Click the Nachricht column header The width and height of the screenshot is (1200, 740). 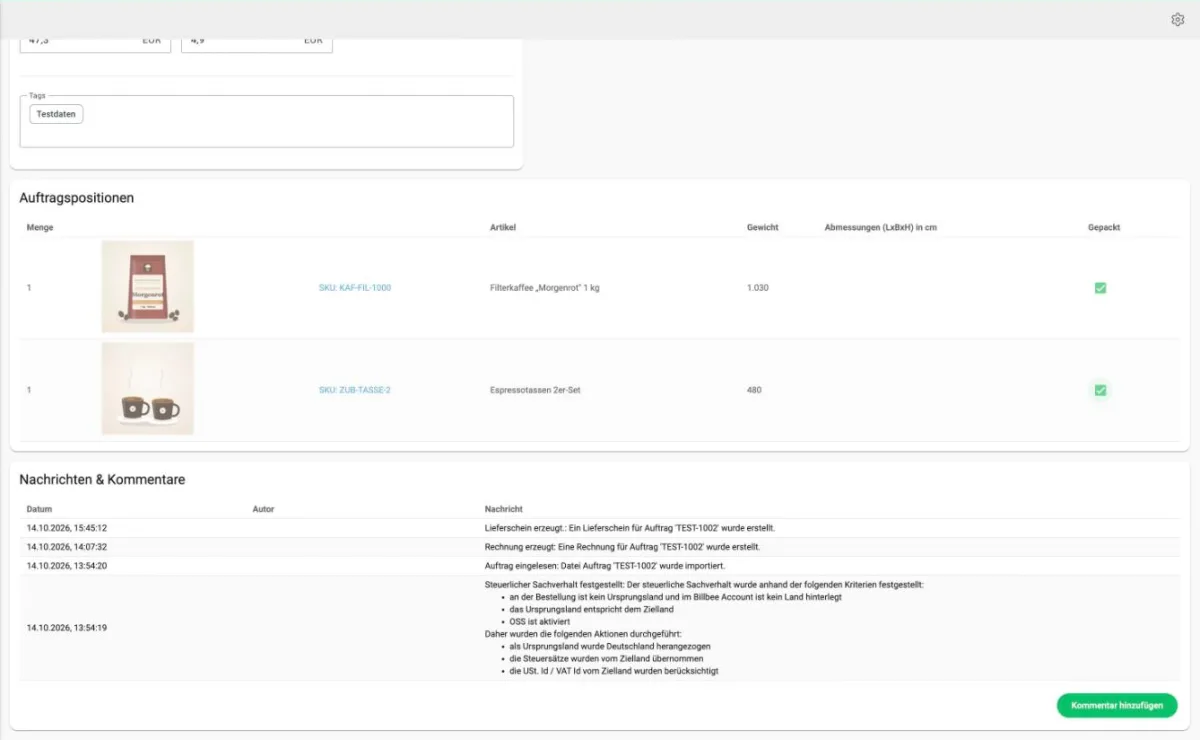pos(504,509)
